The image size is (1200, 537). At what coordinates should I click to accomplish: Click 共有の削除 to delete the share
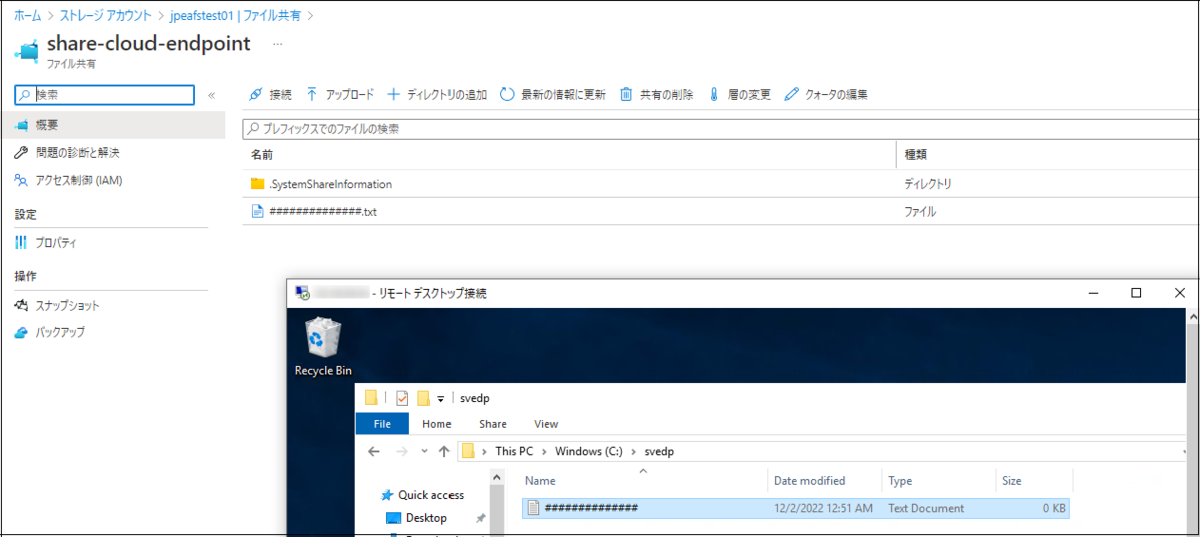pyautogui.click(x=656, y=94)
